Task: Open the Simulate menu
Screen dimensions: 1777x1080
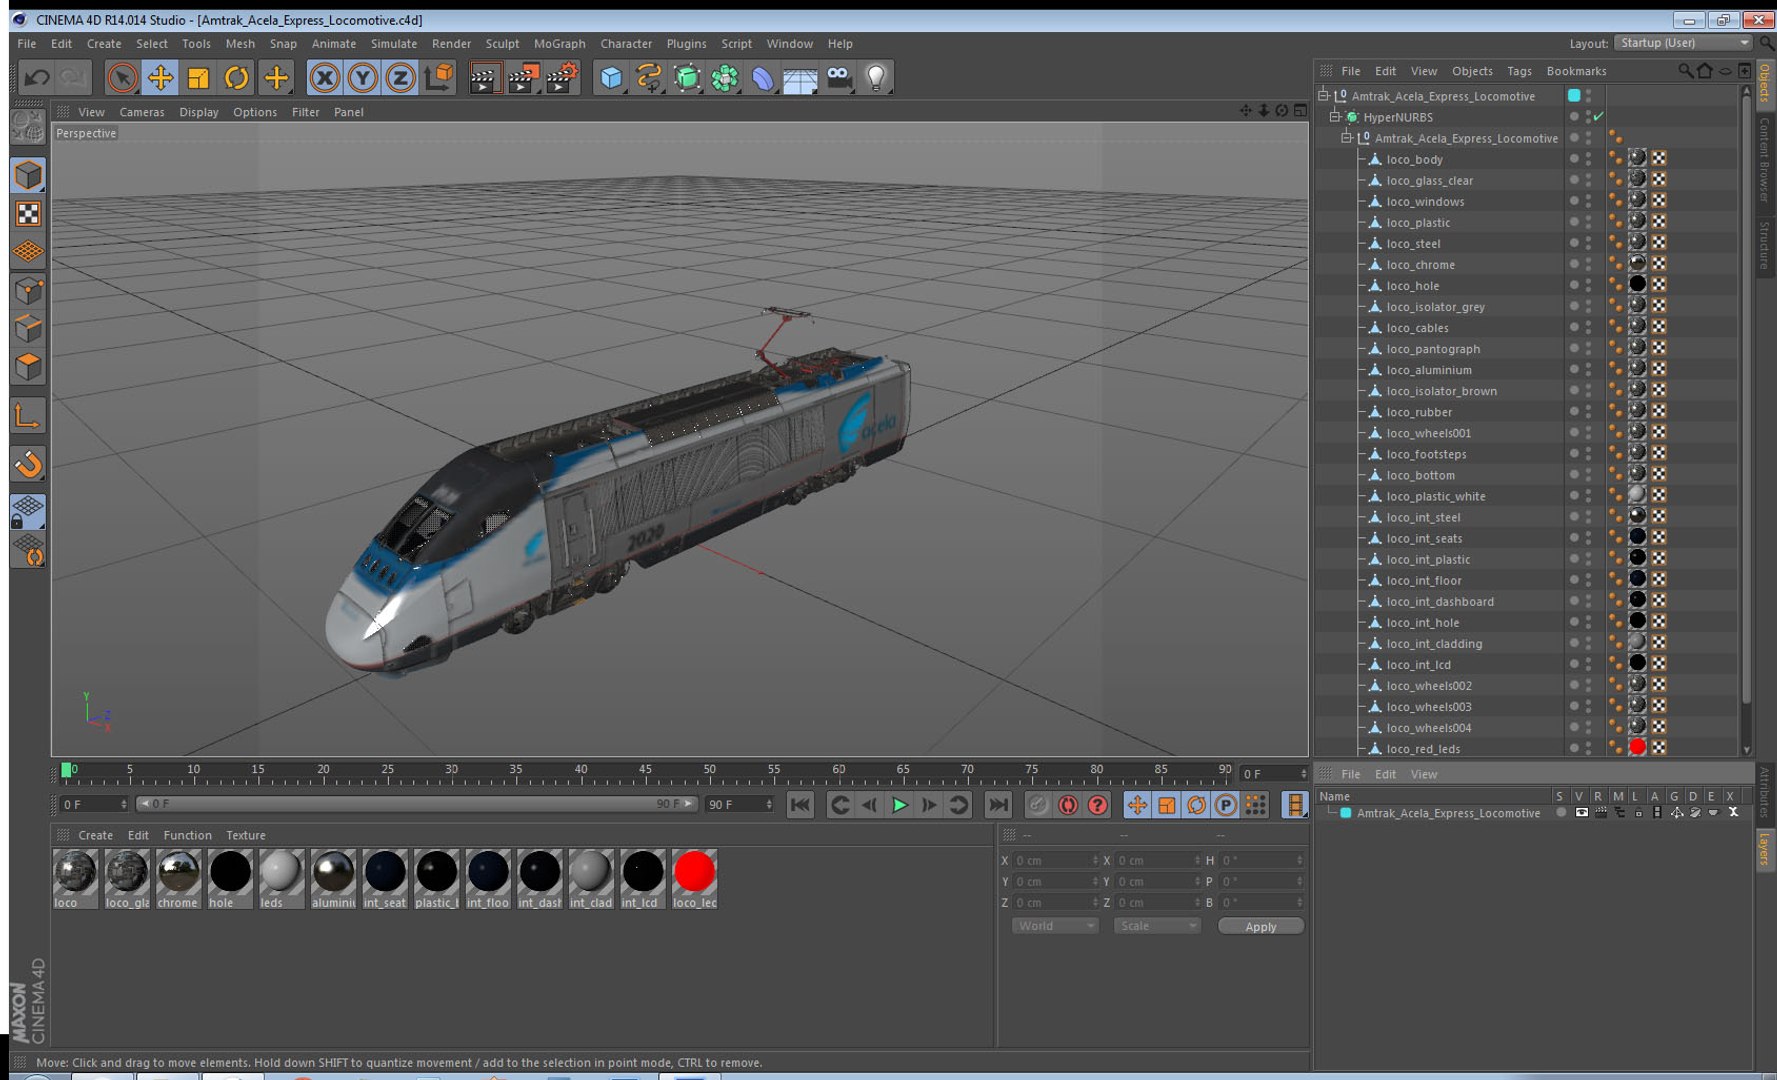Action: coord(393,44)
